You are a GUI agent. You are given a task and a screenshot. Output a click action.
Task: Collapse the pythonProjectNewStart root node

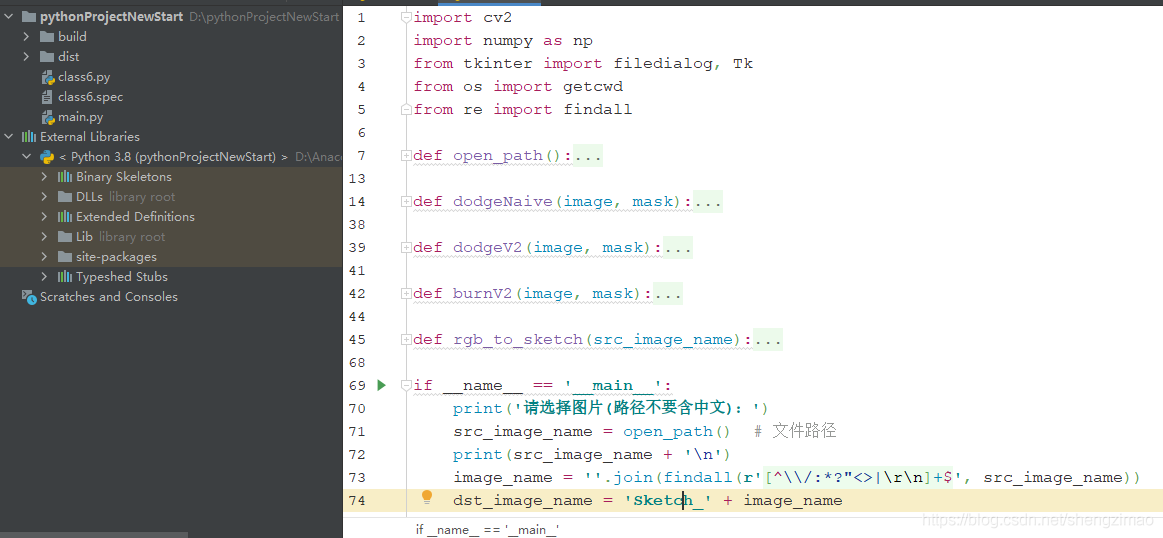point(9,17)
